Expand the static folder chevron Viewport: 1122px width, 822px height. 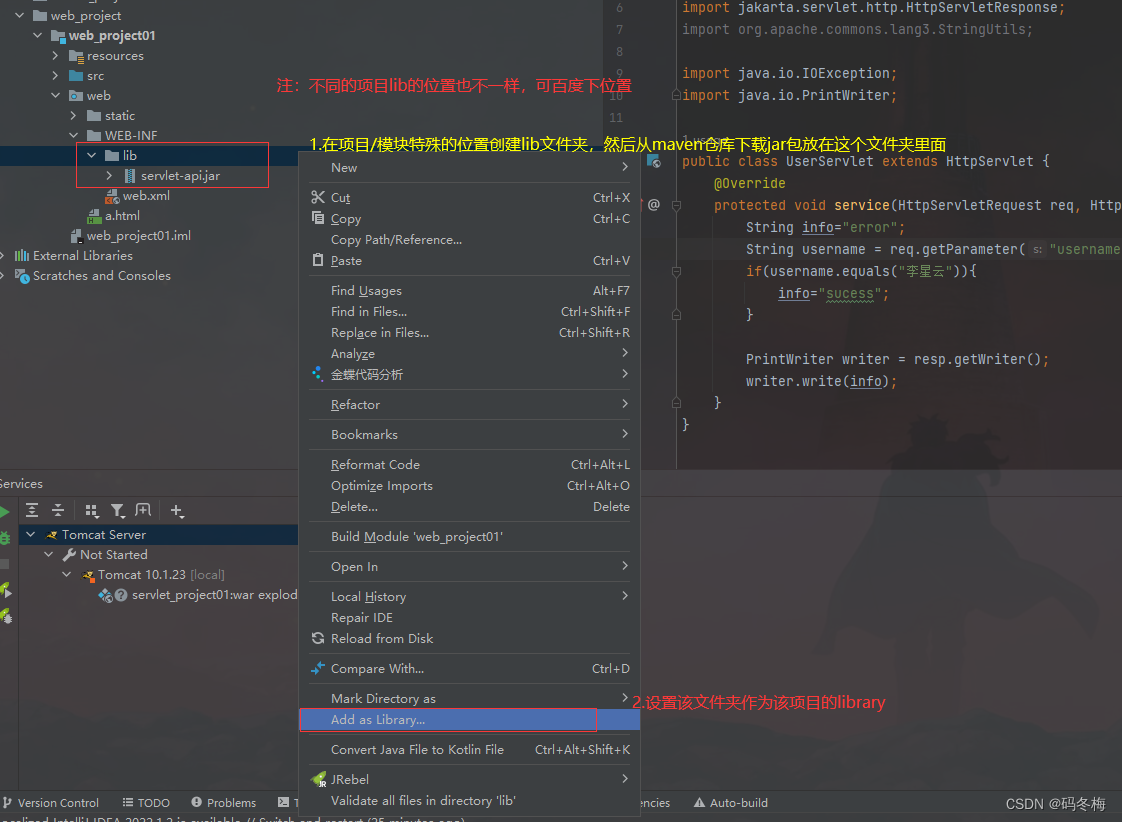coord(73,115)
